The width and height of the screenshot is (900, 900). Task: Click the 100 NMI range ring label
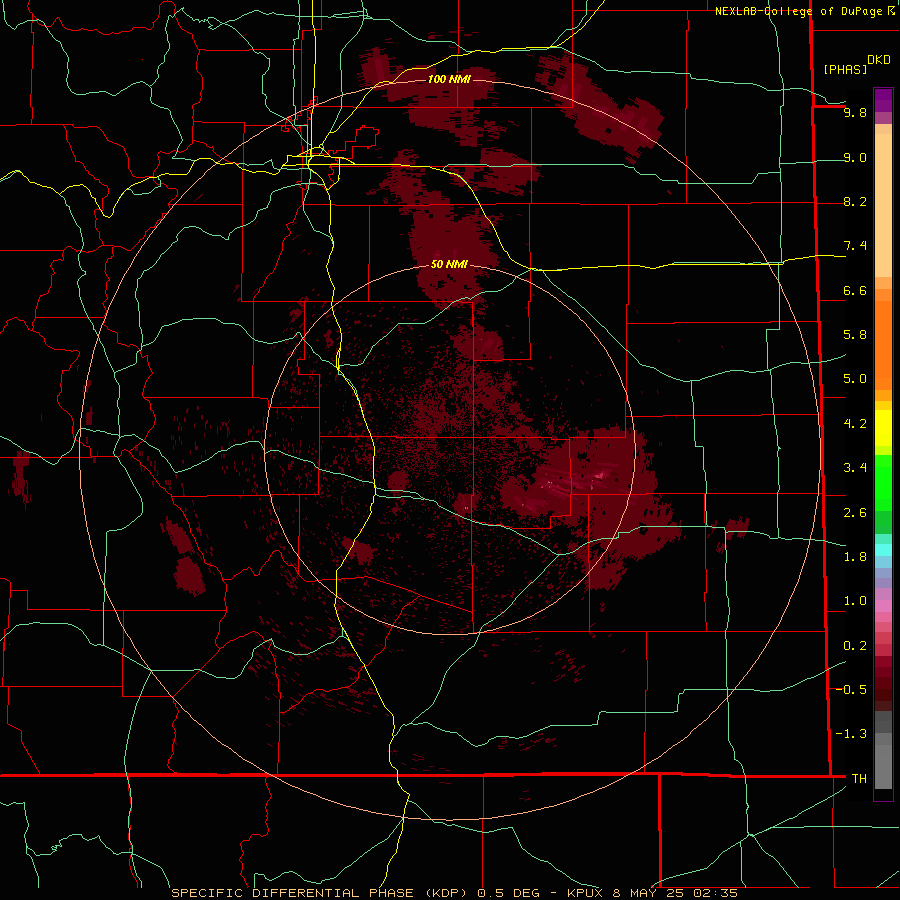point(449,79)
